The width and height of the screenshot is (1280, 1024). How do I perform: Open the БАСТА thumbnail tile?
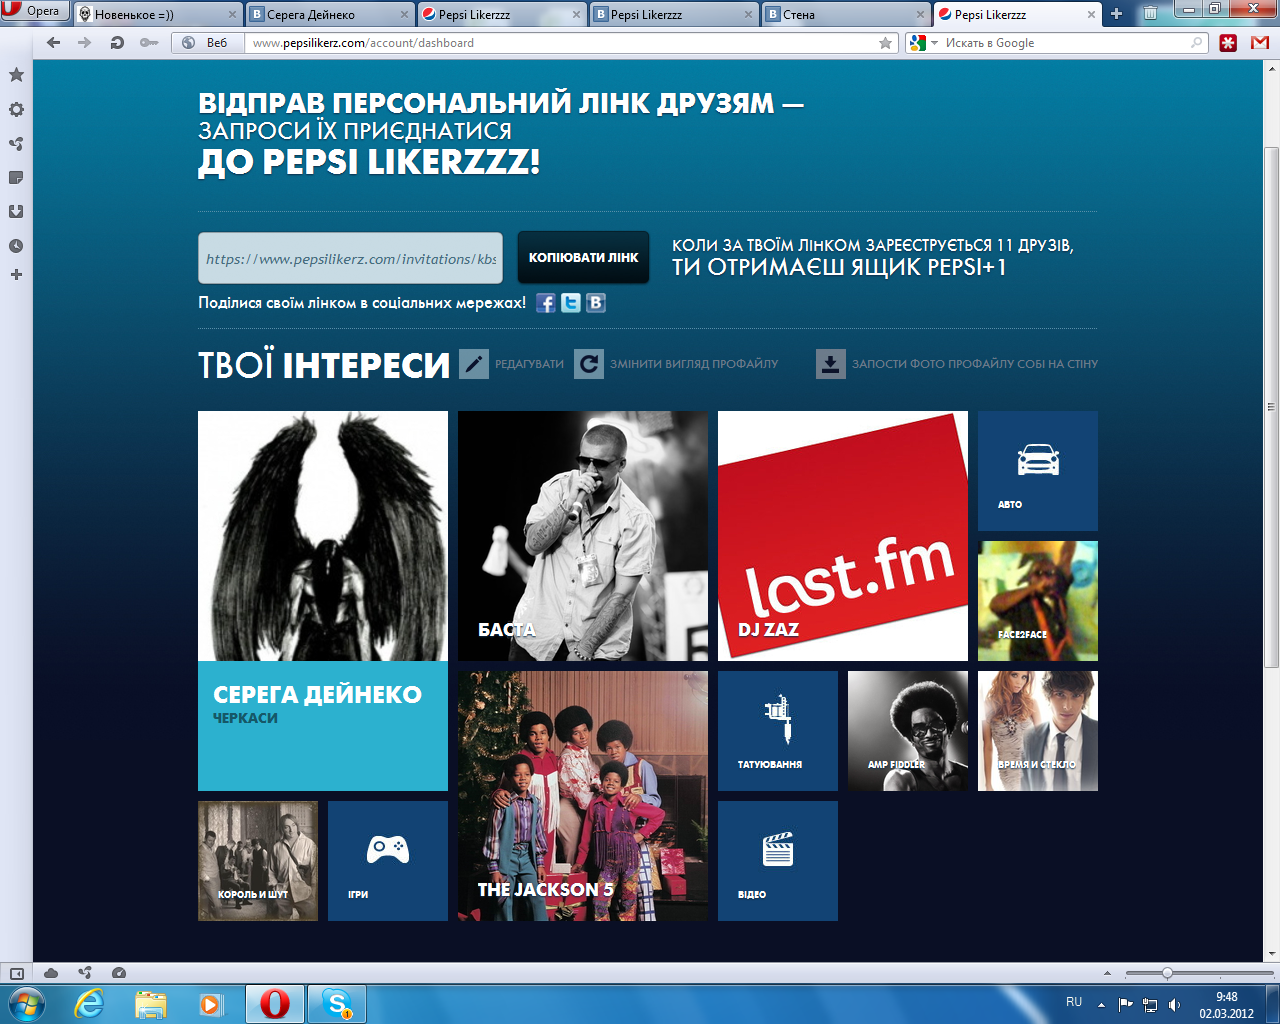(x=583, y=536)
